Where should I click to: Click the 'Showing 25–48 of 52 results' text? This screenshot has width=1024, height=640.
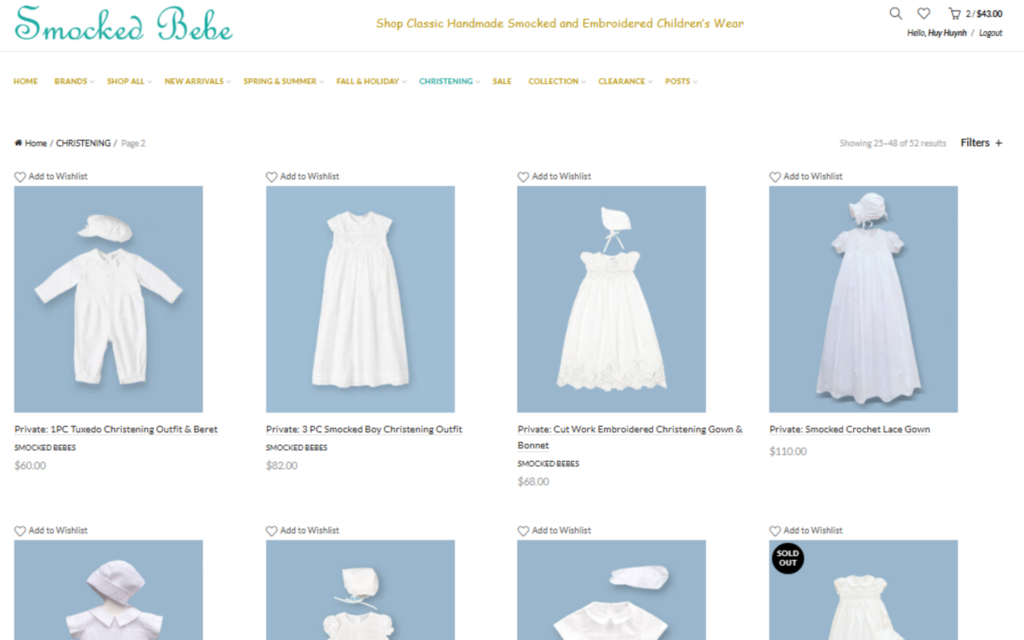click(892, 143)
